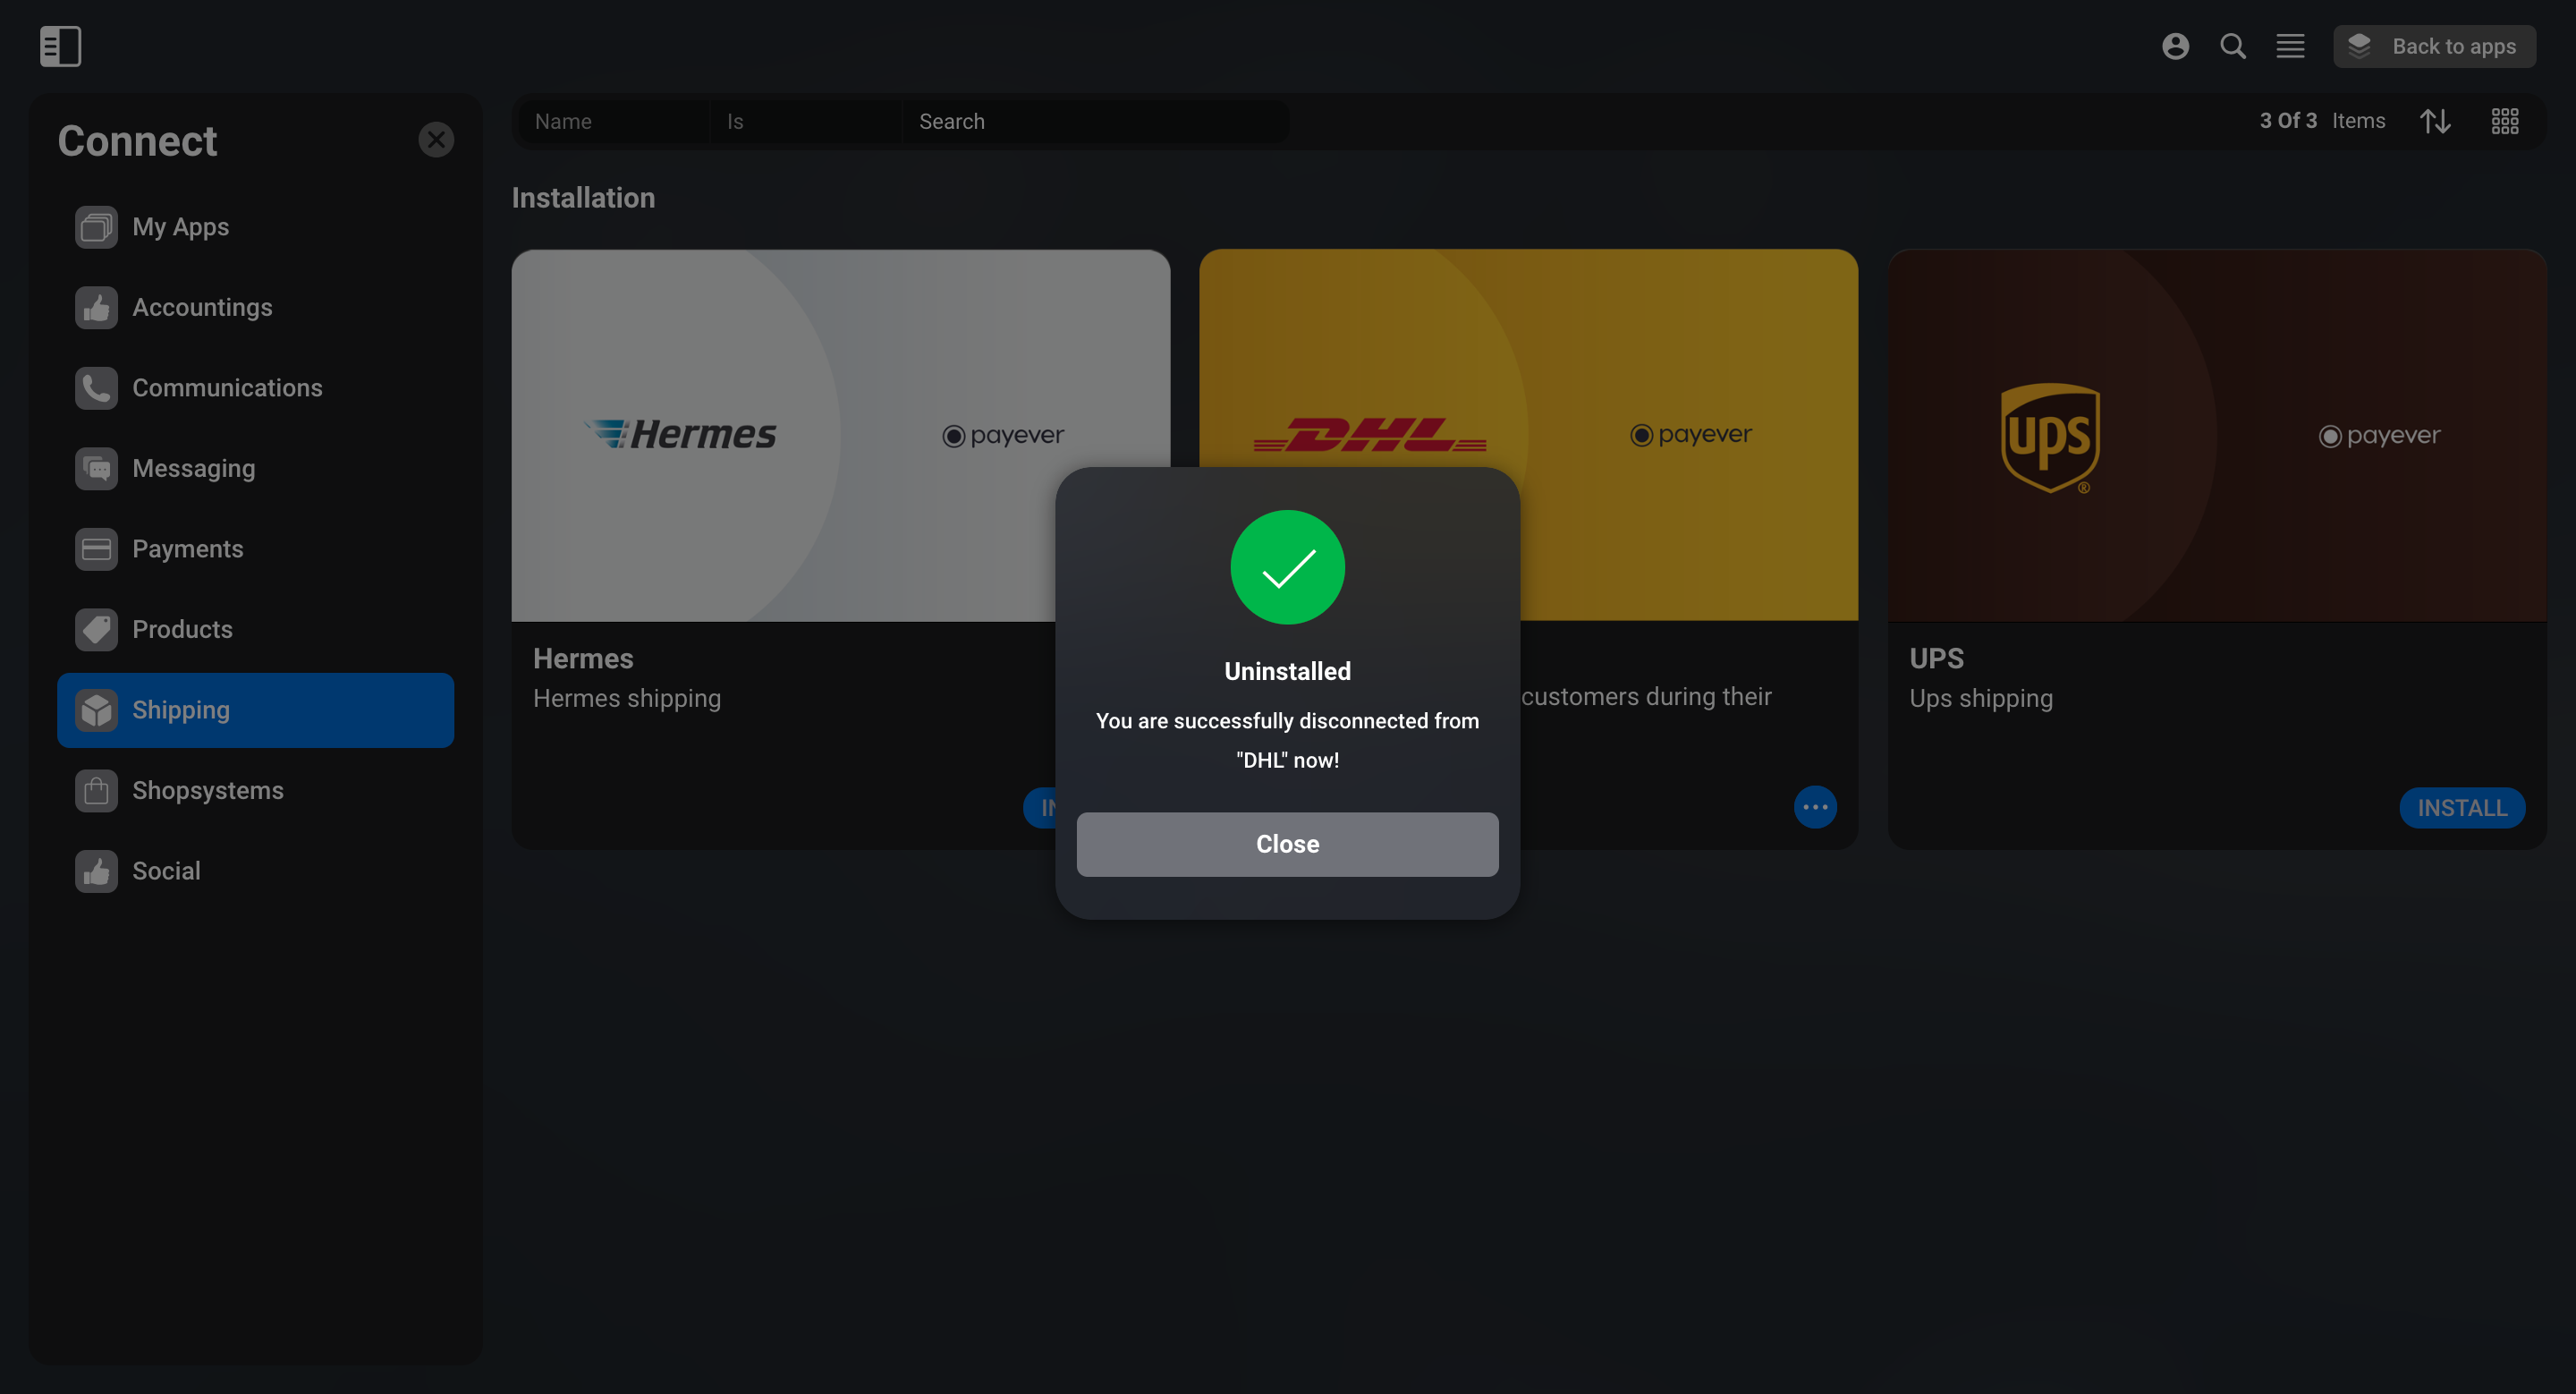
Task: Click the Products tag icon
Action: coord(96,629)
